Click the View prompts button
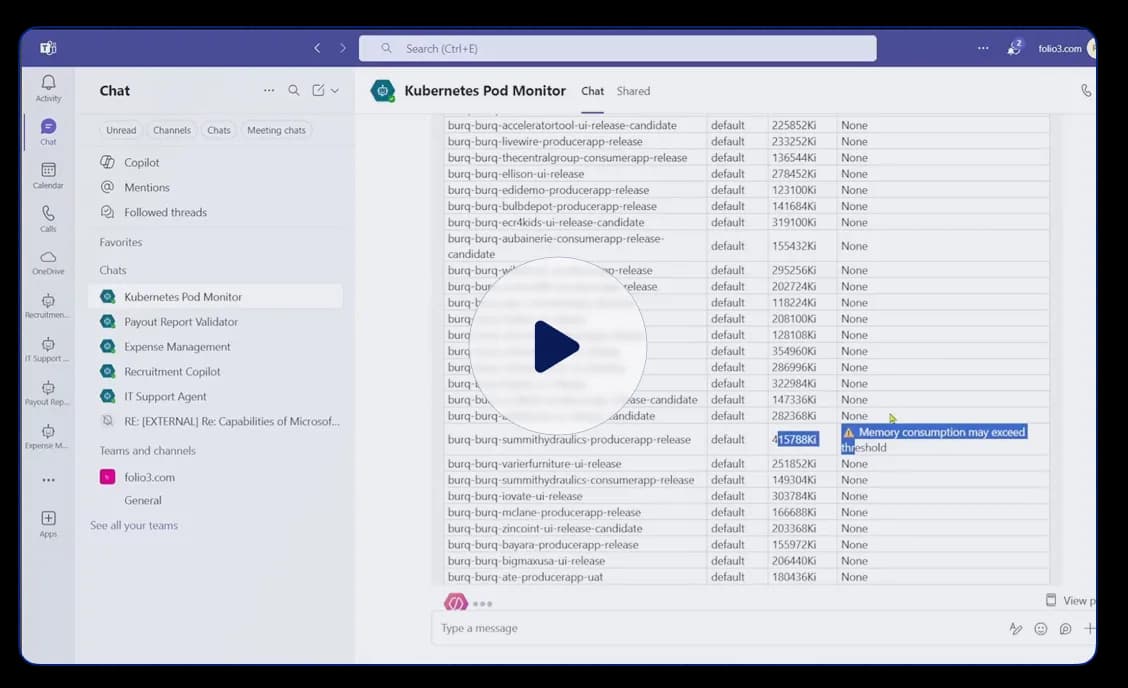This screenshot has width=1128, height=688. click(1070, 600)
